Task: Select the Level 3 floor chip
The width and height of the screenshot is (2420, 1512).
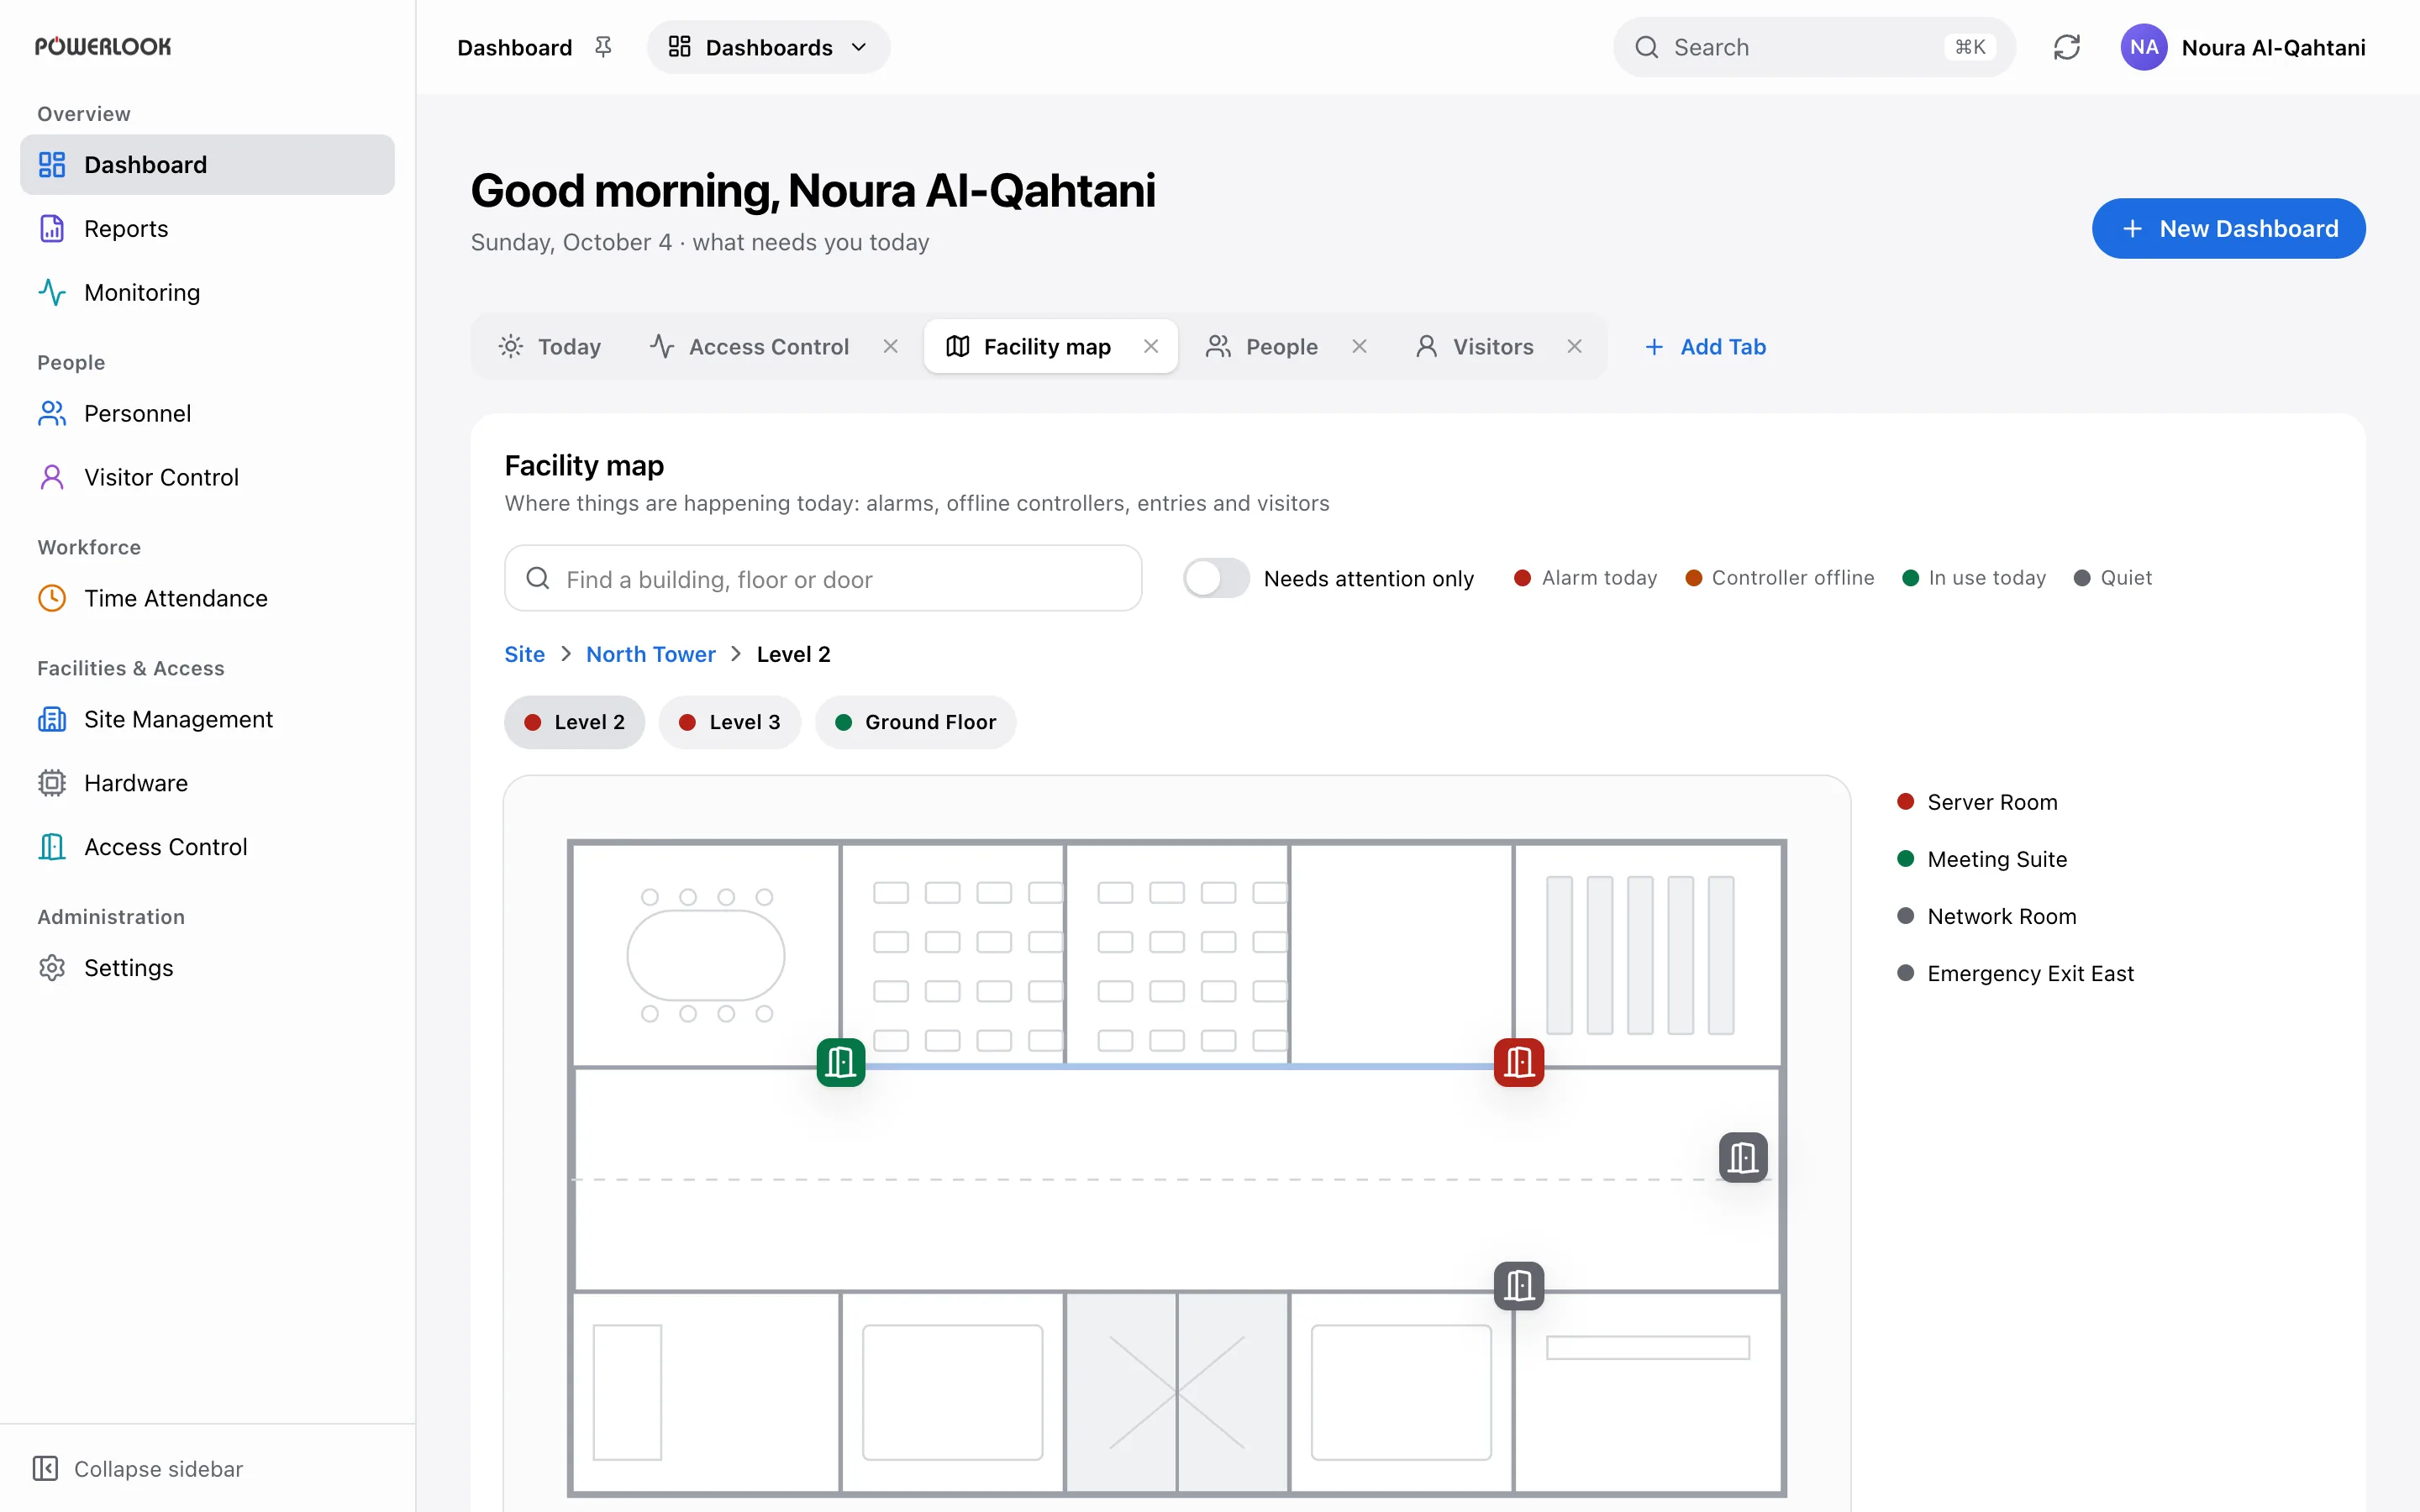Action: click(x=729, y=722)
